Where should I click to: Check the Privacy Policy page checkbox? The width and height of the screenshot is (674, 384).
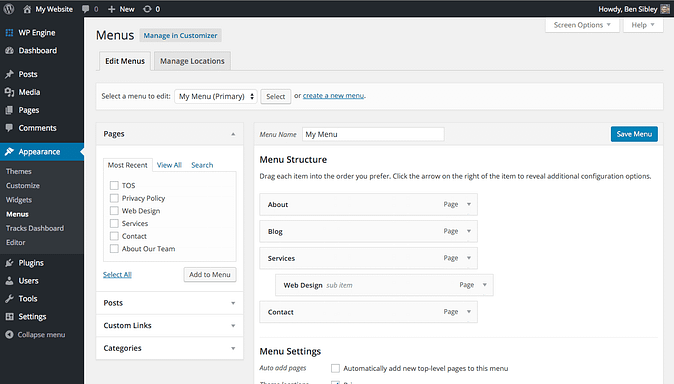click(x=114, y=198)
